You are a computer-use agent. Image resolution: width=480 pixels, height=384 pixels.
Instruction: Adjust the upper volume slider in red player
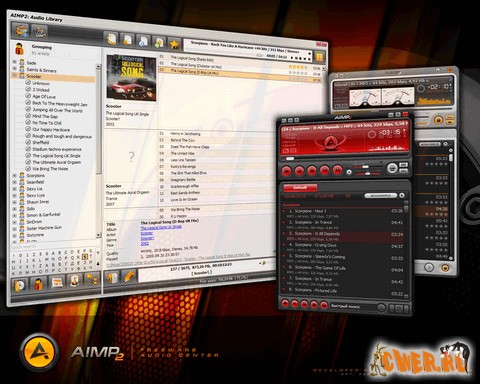[x=365, y=166]
